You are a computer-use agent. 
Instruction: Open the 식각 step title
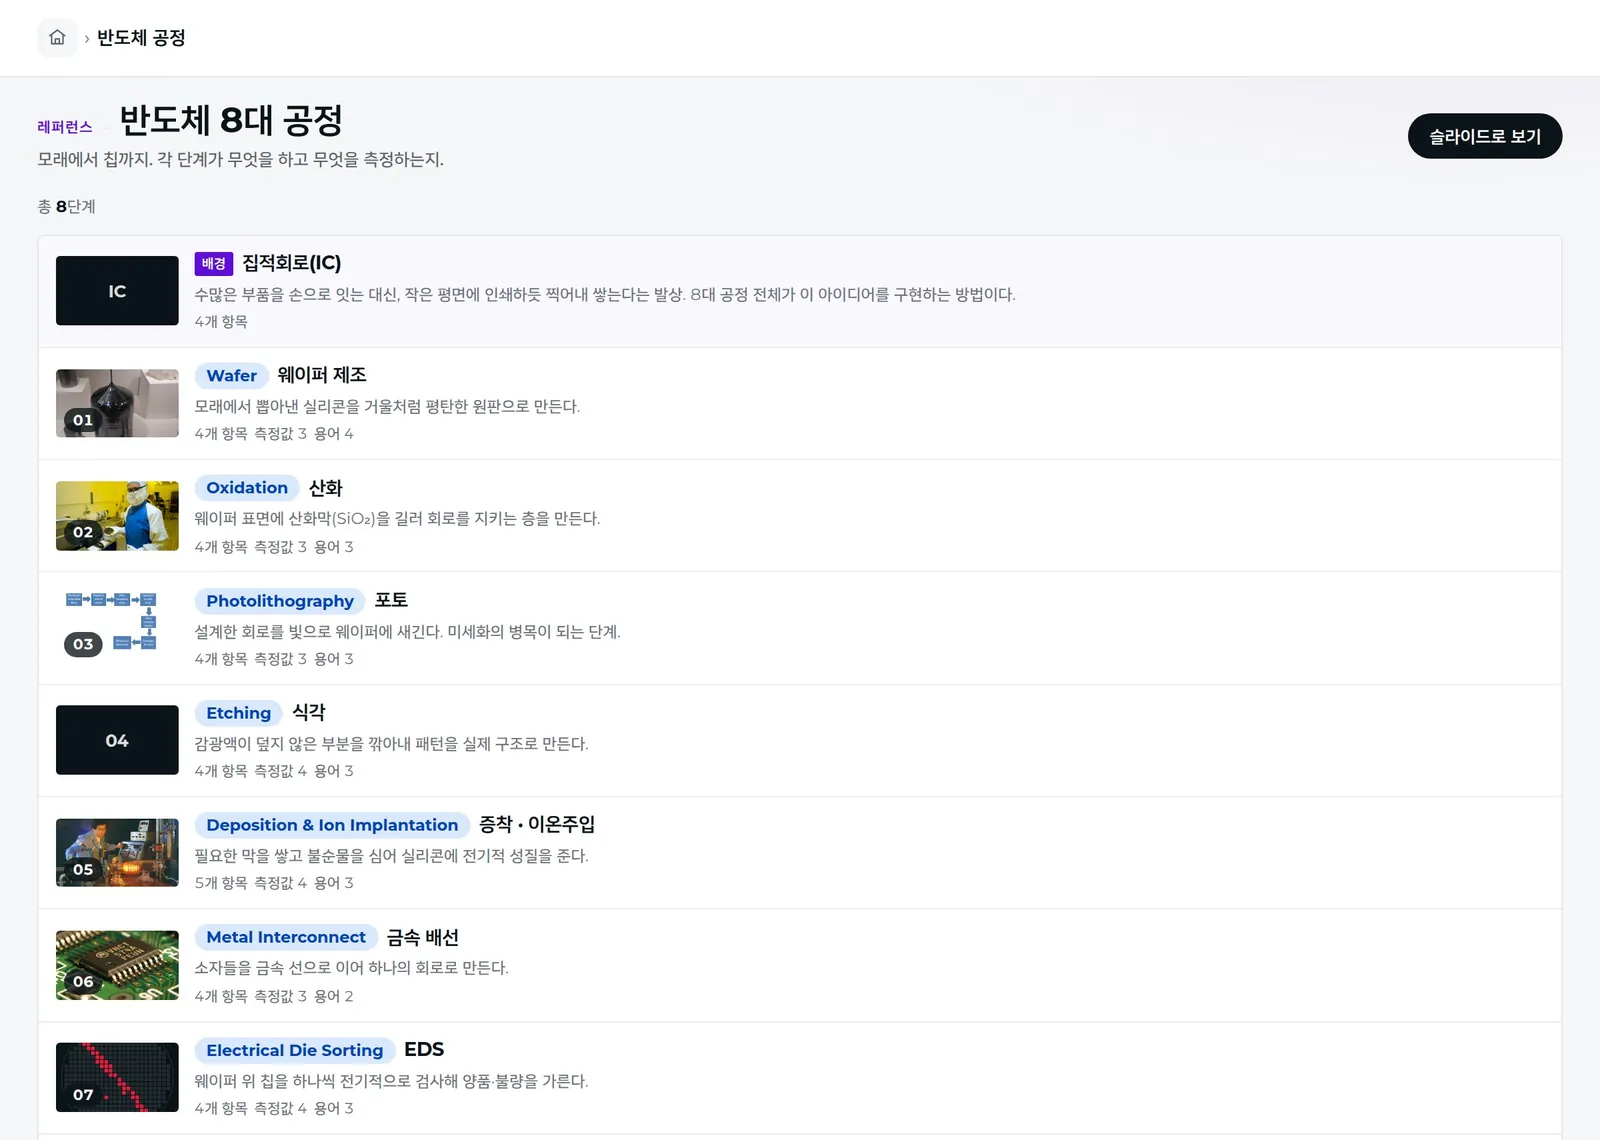point(309,712)
